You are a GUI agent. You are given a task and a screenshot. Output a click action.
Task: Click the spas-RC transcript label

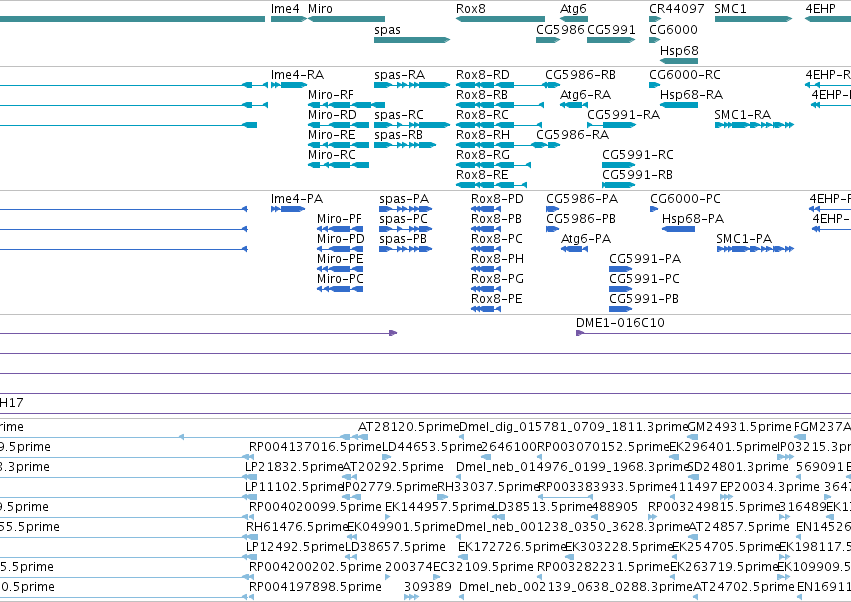click(x=399, y=116)
